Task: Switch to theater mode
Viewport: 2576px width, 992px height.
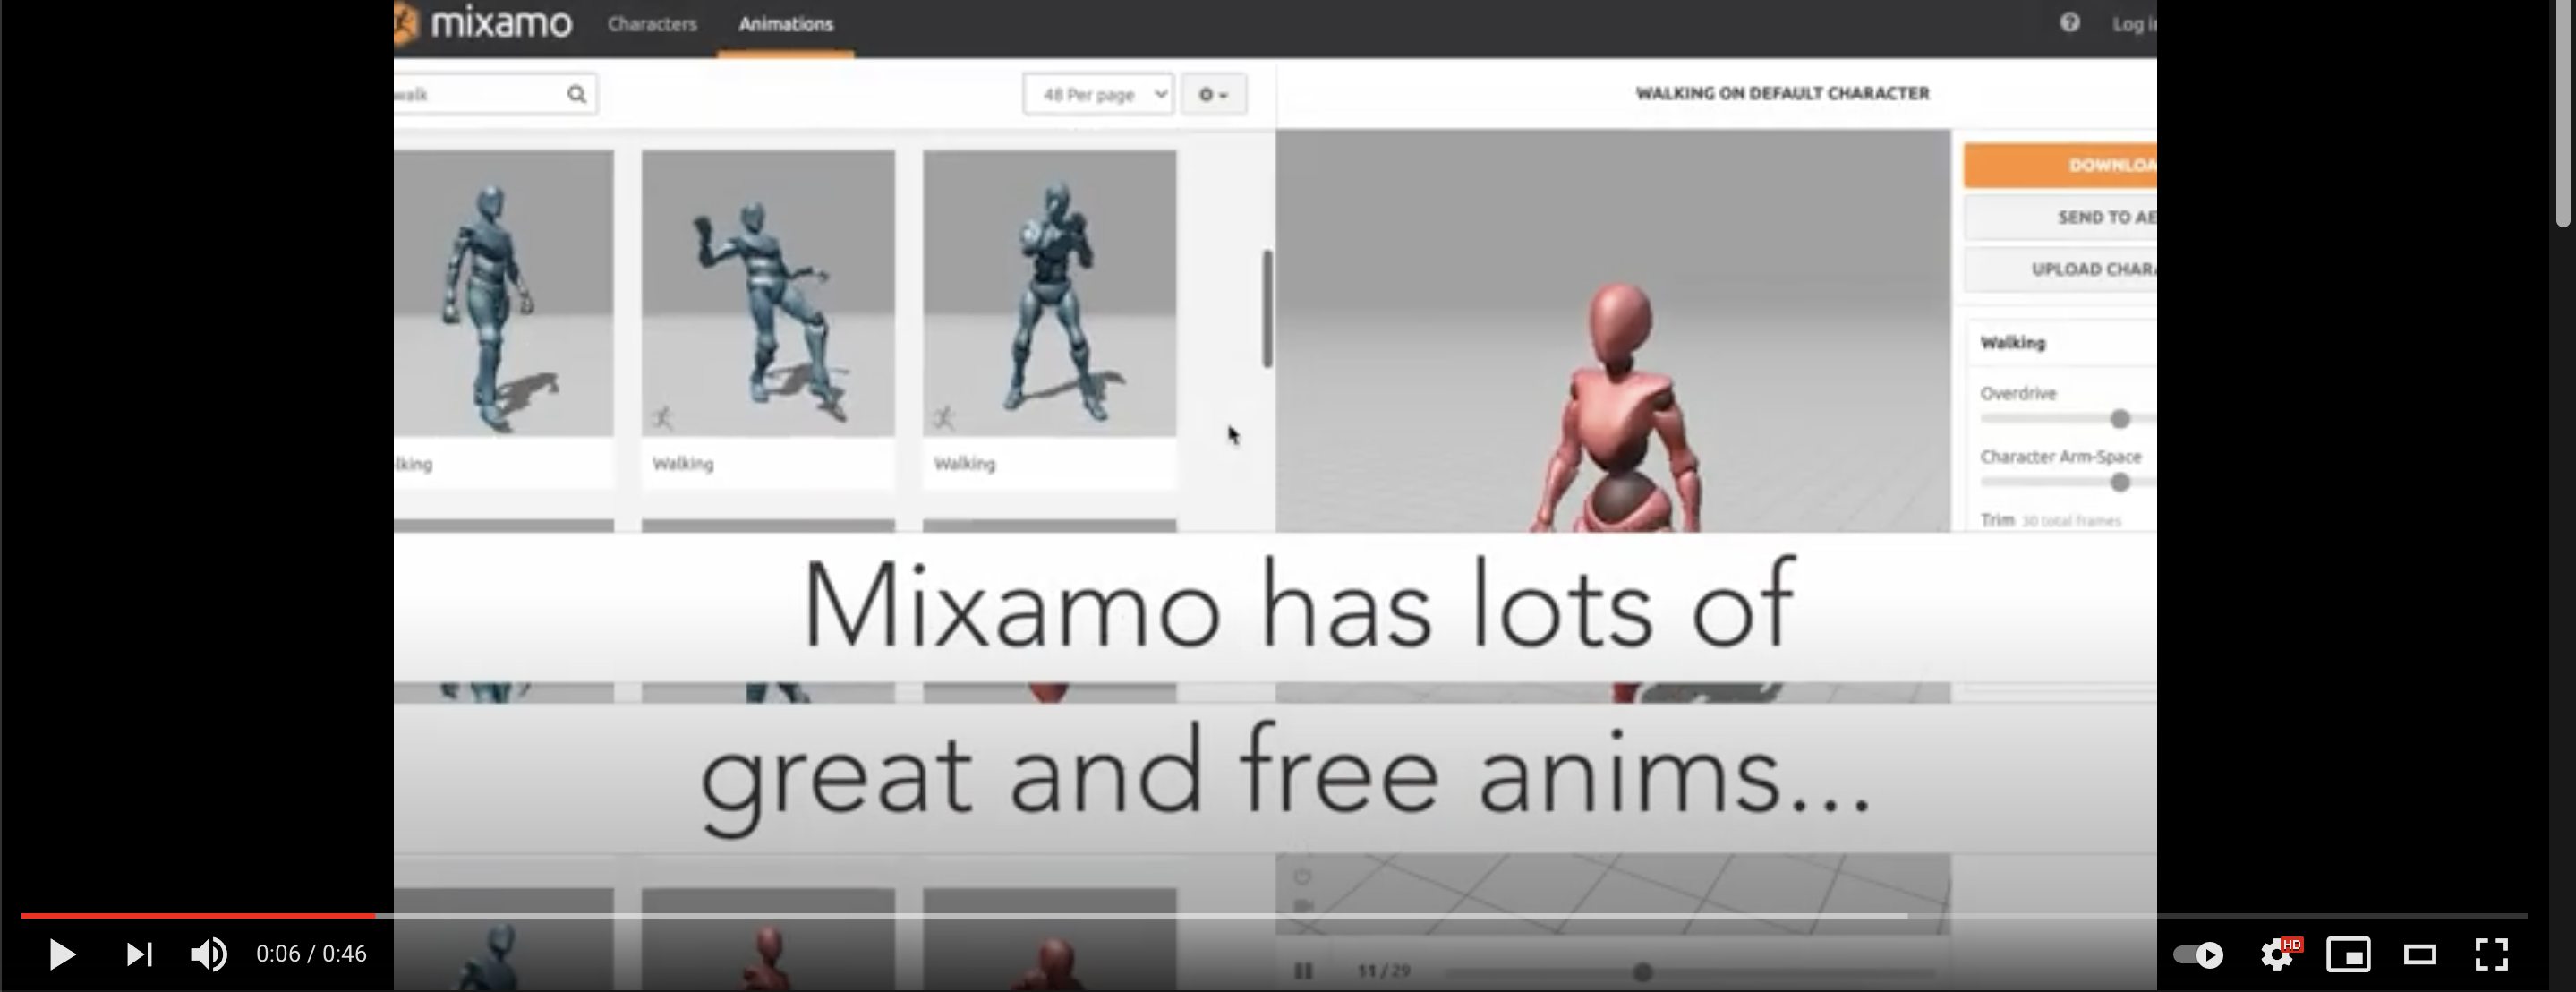Action: (2419, 954)
